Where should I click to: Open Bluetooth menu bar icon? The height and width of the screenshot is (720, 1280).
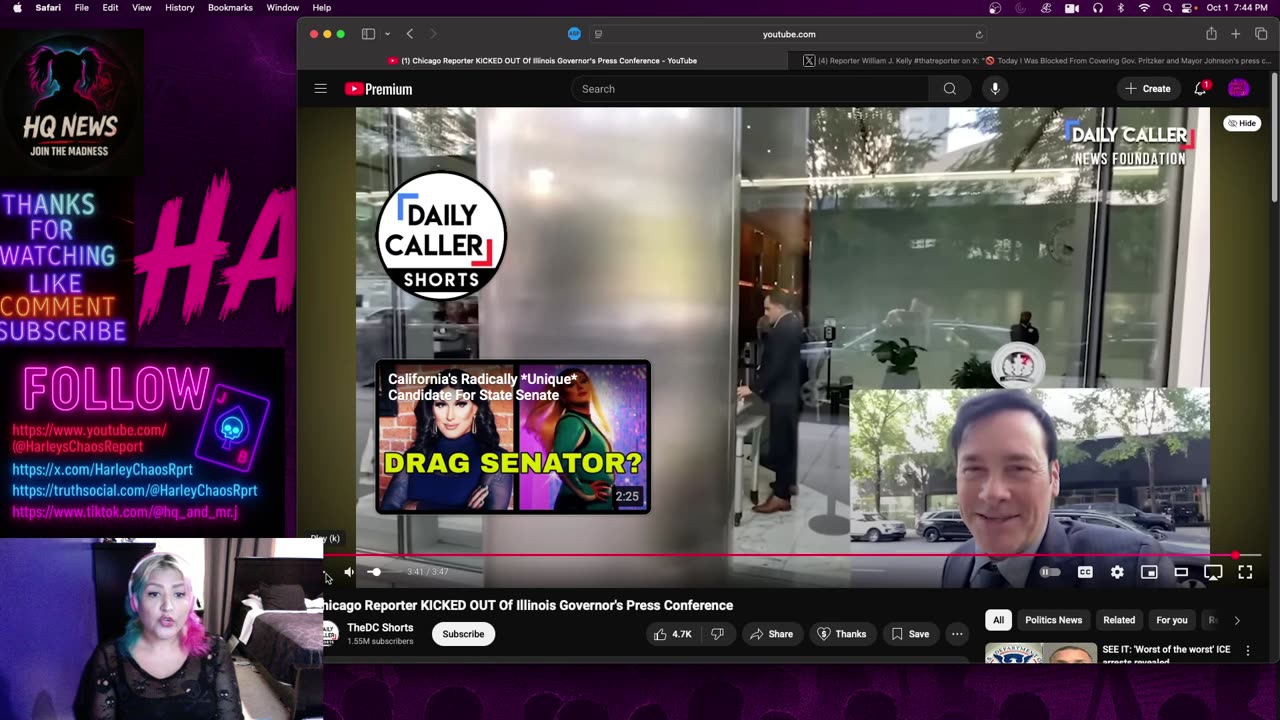point(1121,8)
